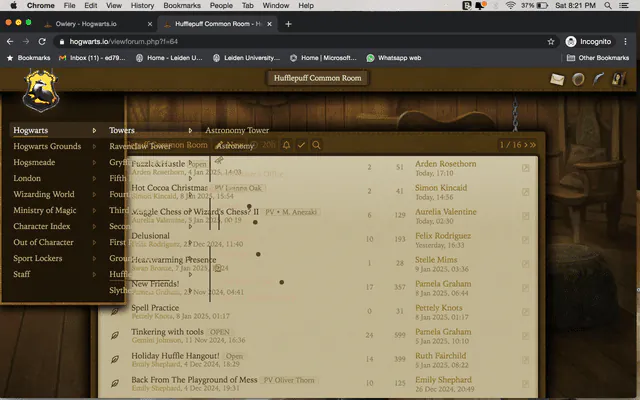
Task: Open Chrome History menu
Action: pyautogui.click(x=142, y=5)
